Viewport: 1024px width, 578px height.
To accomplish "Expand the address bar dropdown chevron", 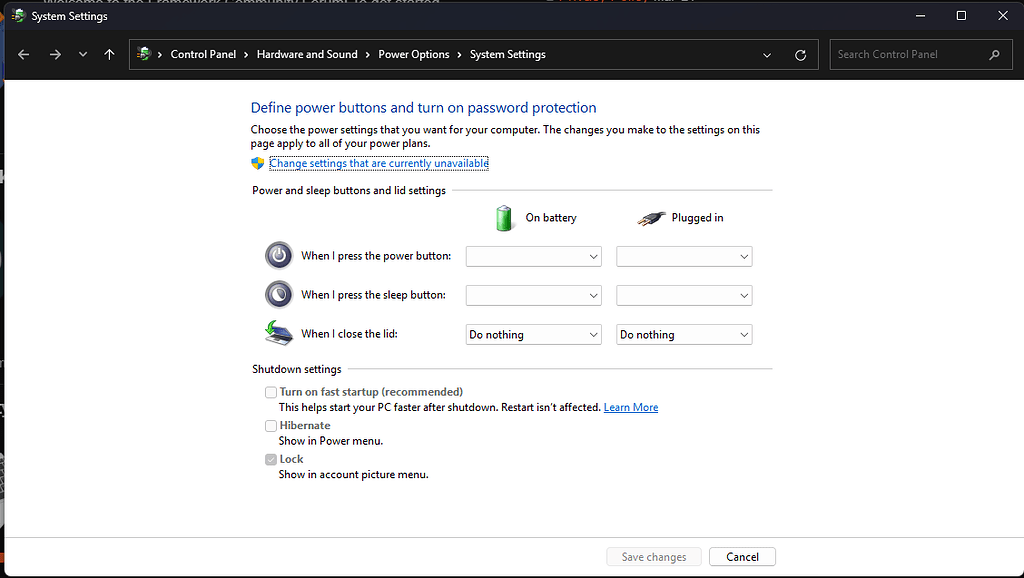I will (x=766, y=54).
